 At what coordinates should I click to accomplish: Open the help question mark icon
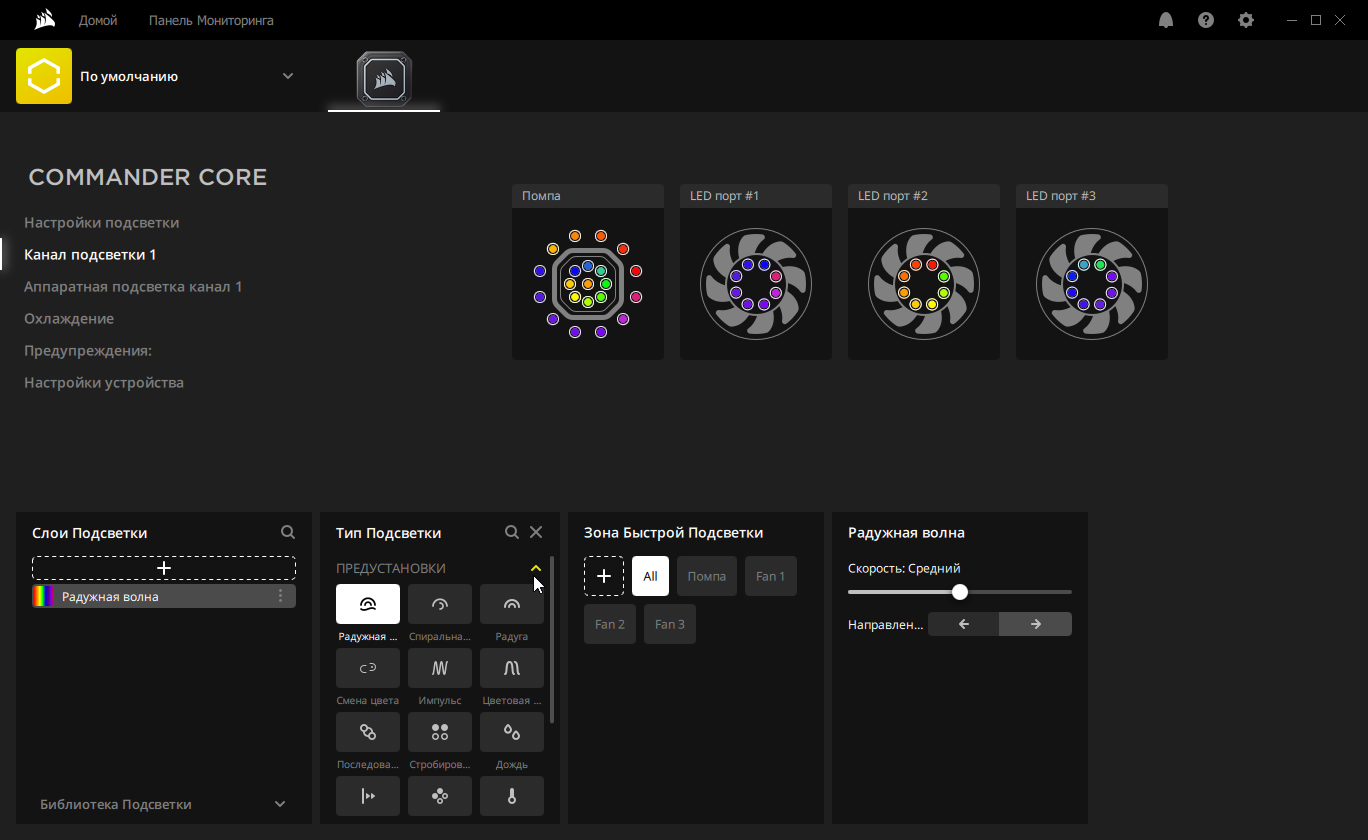click(1206, 20)
